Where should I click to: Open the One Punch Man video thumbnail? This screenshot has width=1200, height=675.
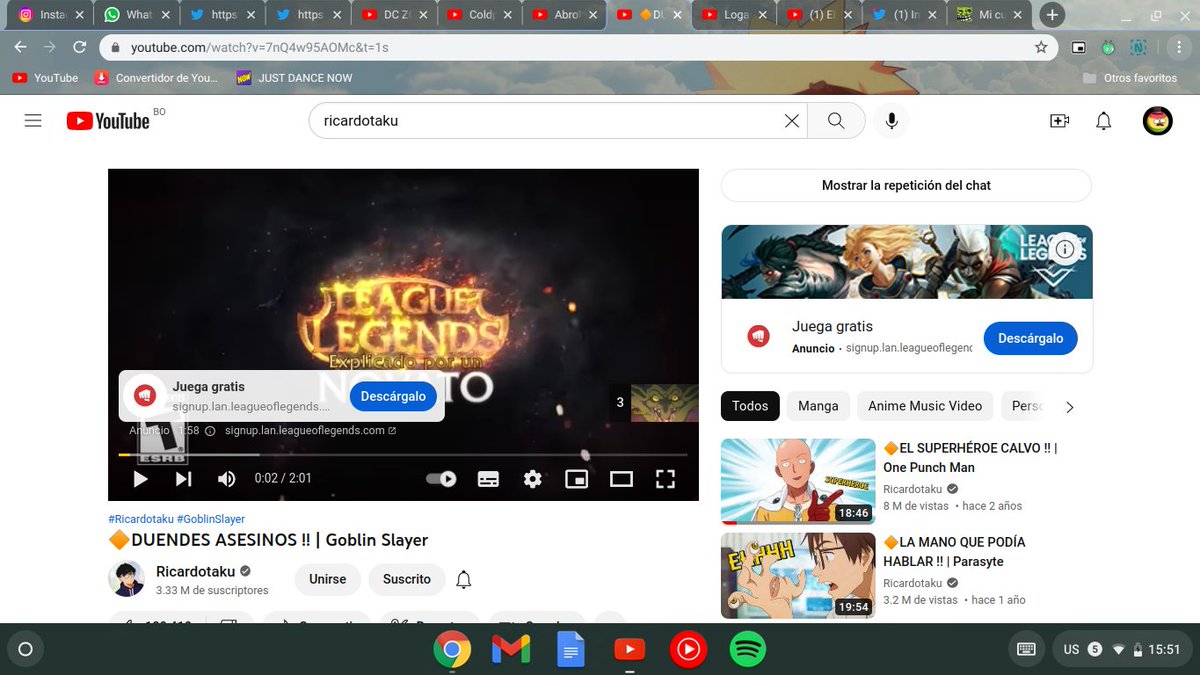(798, 482)
